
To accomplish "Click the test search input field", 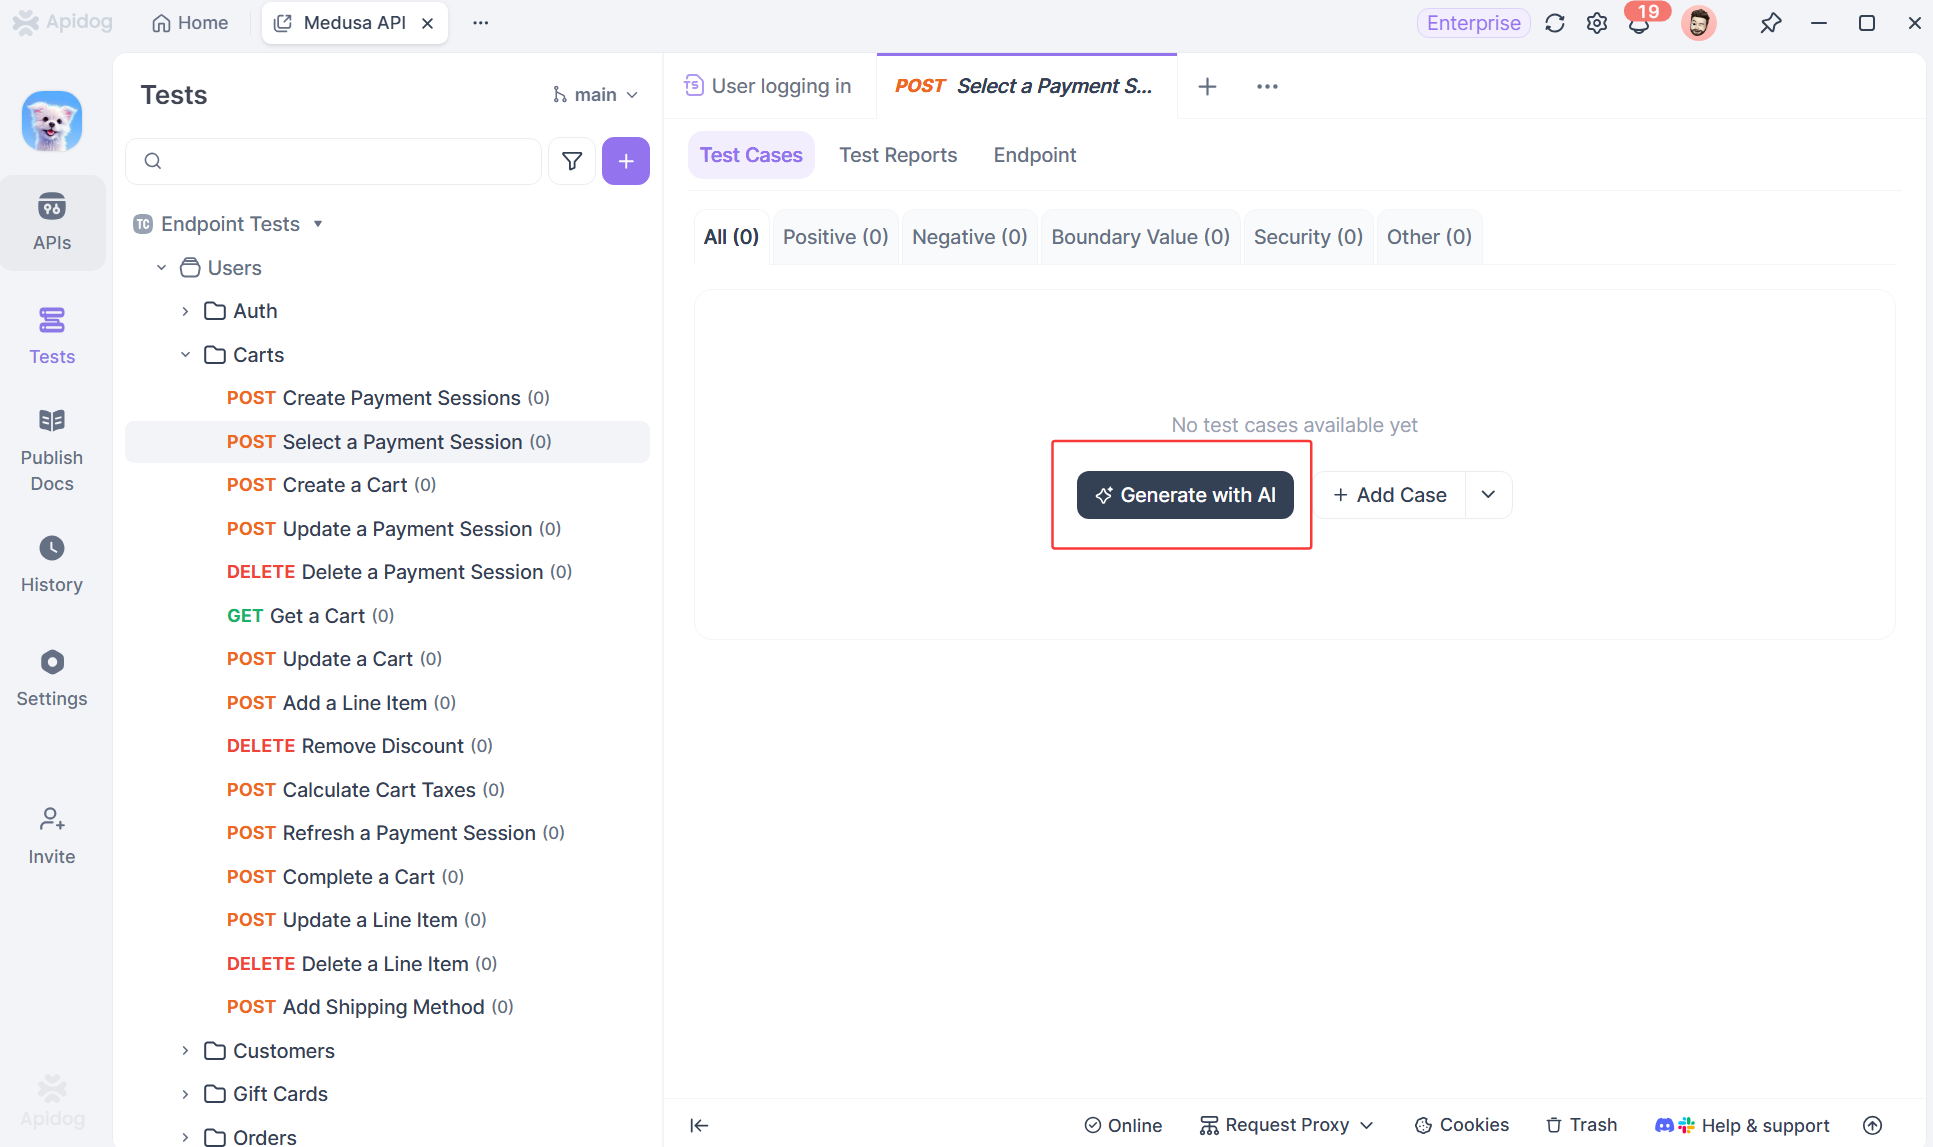I will pyautogui.click(x=333, y=161).
